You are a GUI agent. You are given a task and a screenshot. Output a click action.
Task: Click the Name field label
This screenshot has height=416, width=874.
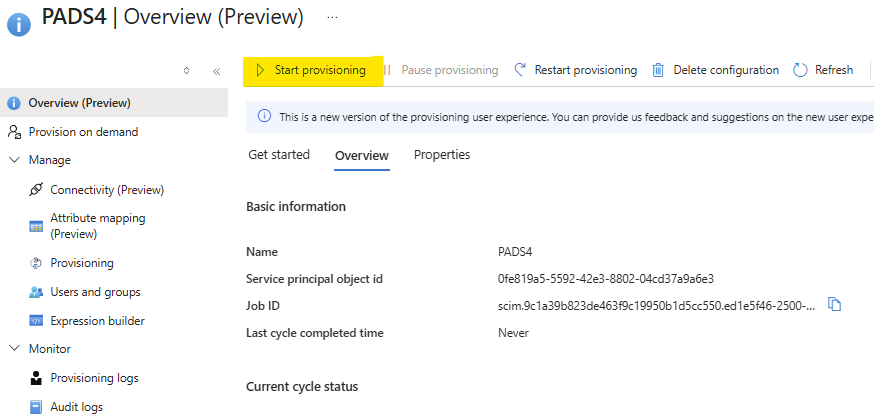pos(262,252)
